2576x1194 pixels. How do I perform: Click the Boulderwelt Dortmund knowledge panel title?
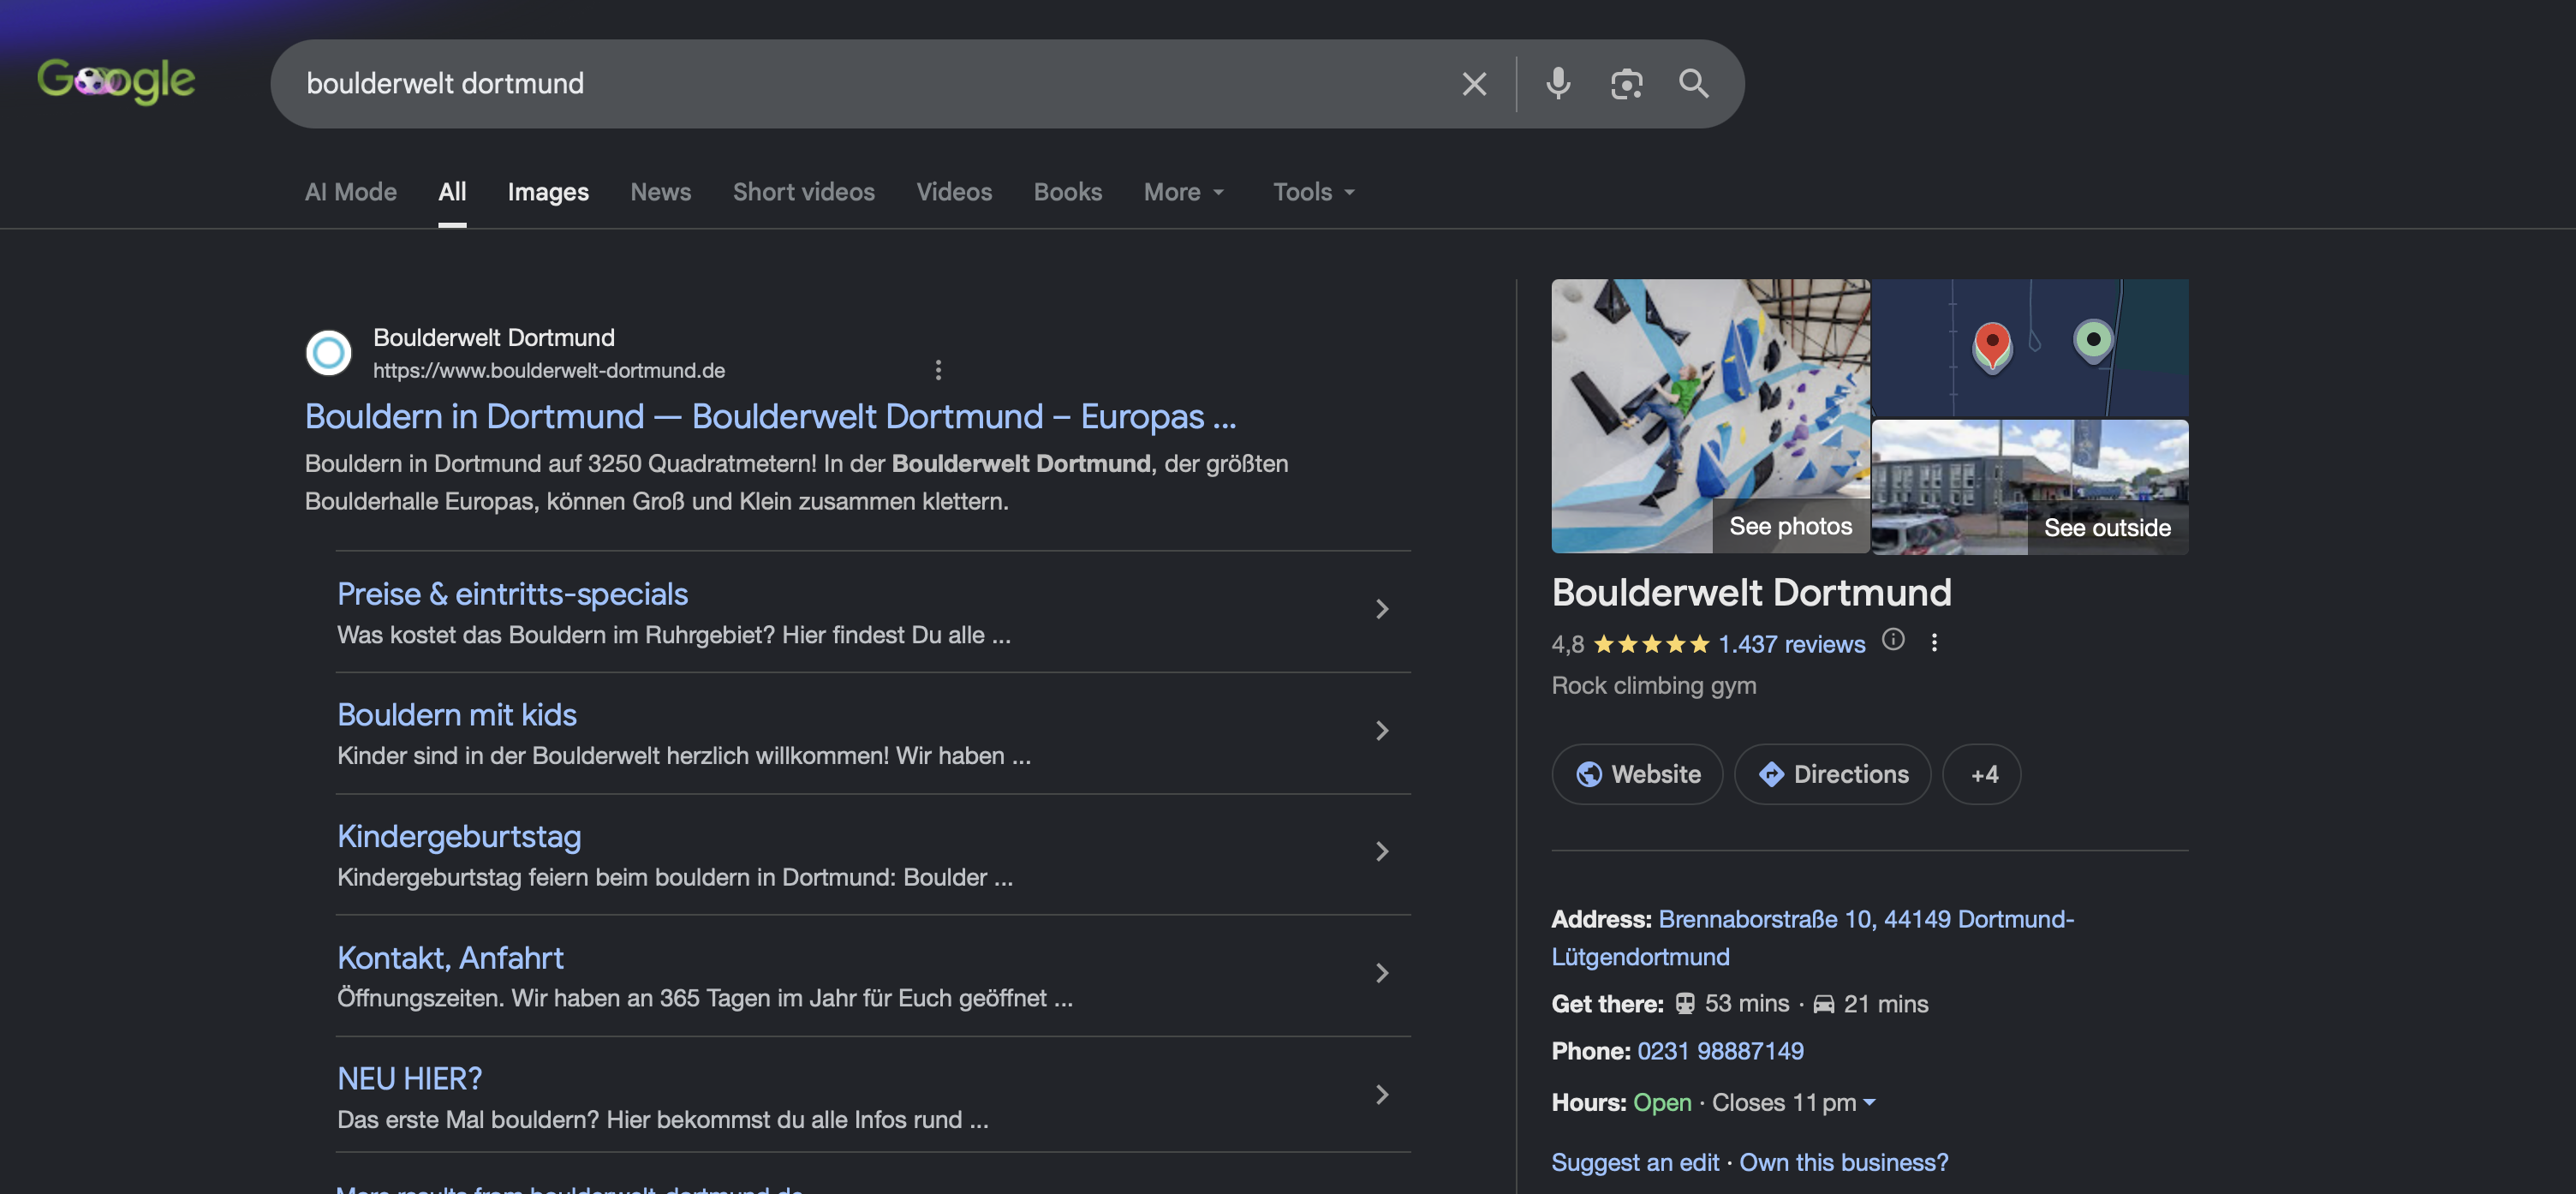coord(1751,592)
